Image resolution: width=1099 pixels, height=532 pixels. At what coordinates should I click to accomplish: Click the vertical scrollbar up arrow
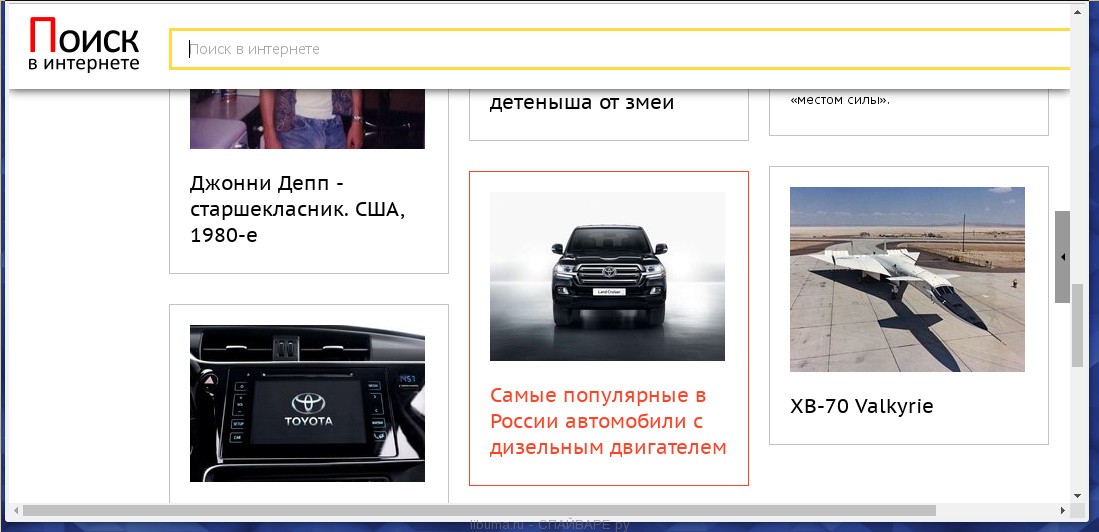coord(1077,11)
